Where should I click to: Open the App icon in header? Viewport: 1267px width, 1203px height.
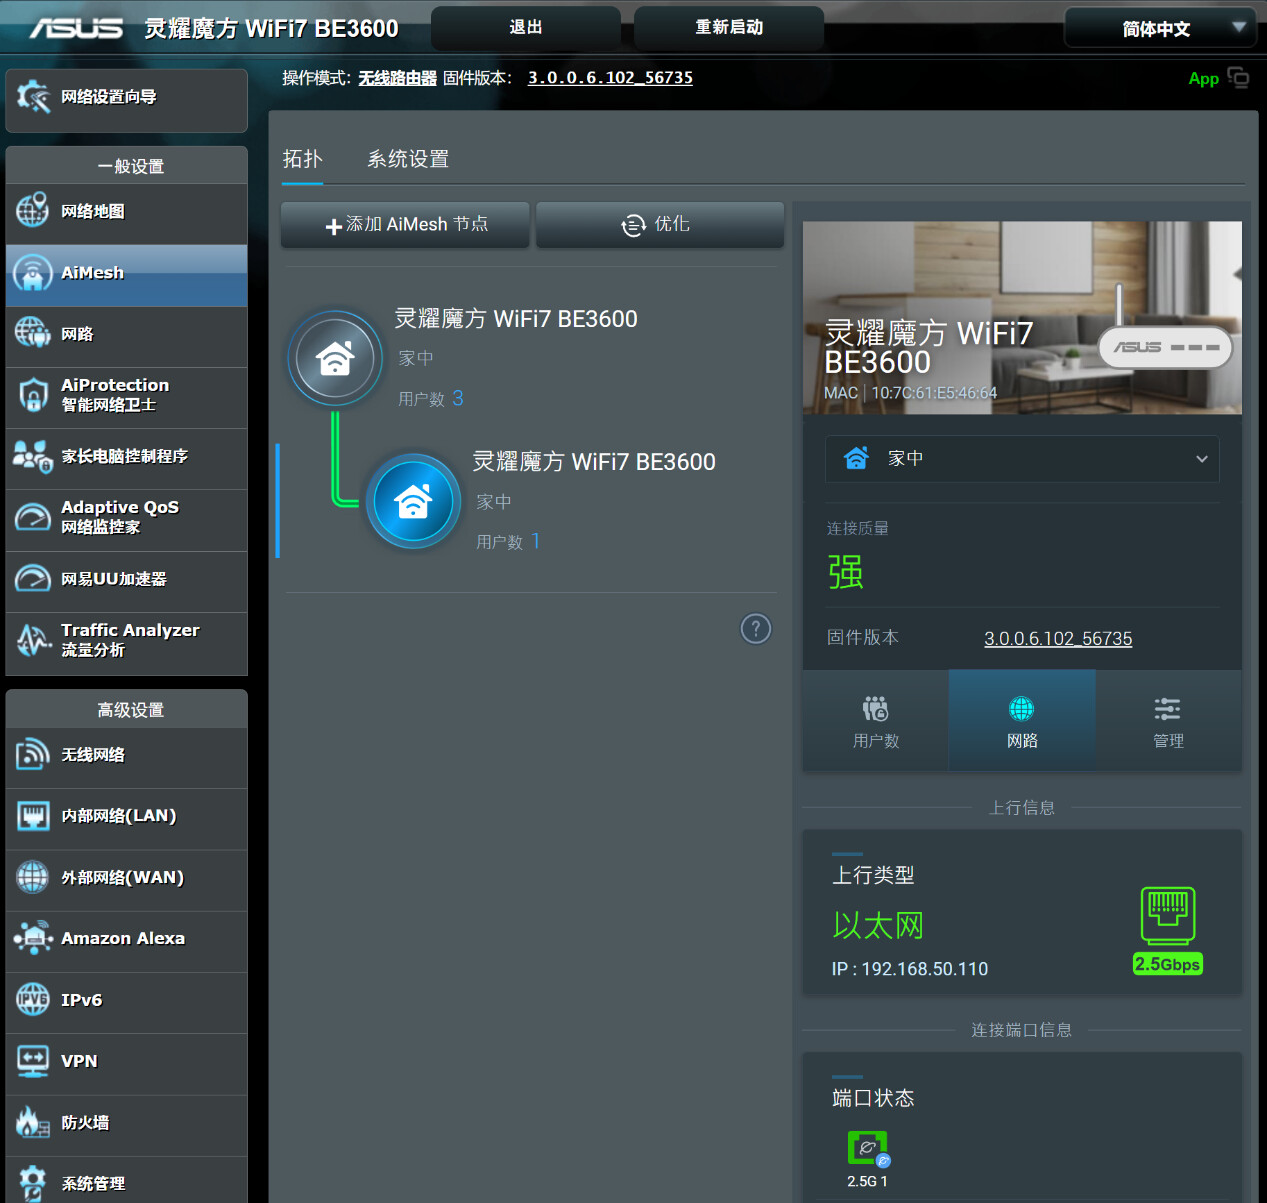pyautogui.click(x=1238, y=78)
